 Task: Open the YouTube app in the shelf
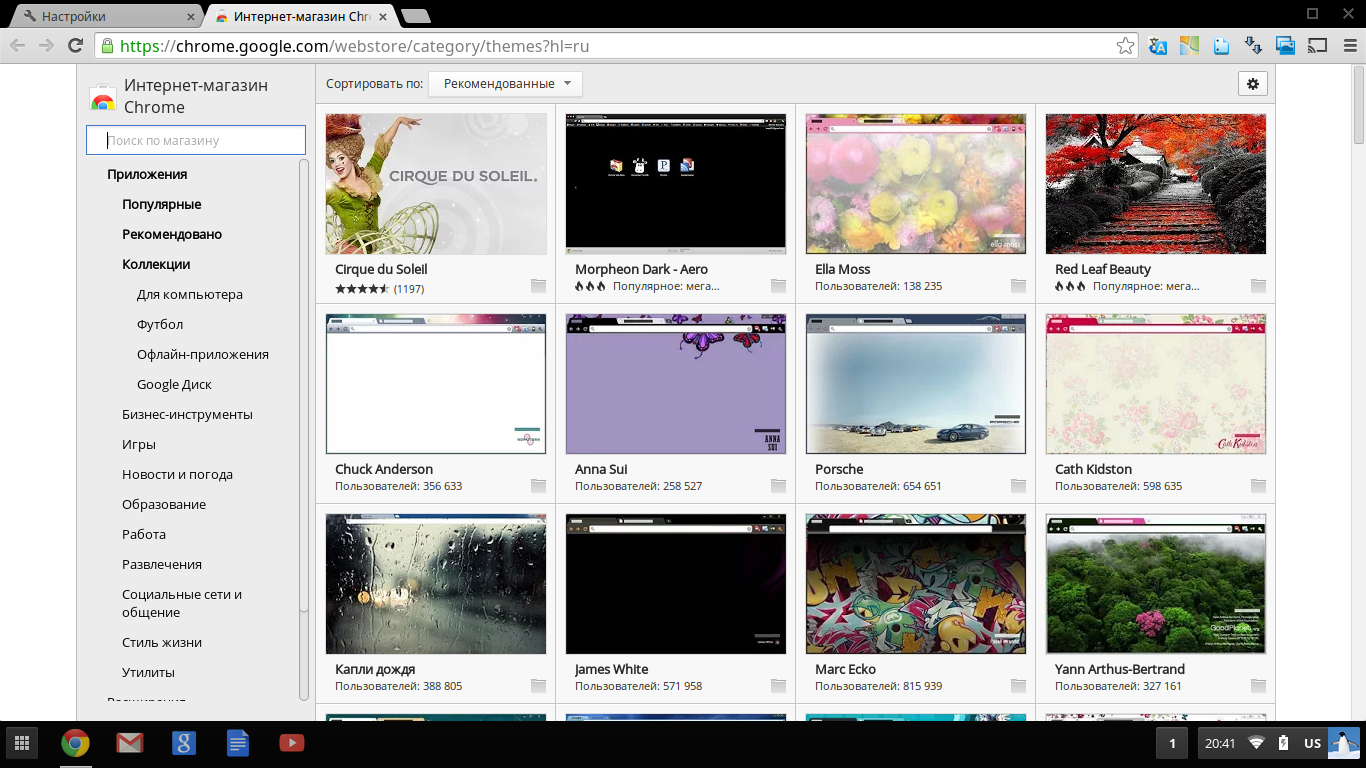tap(291, 743)
